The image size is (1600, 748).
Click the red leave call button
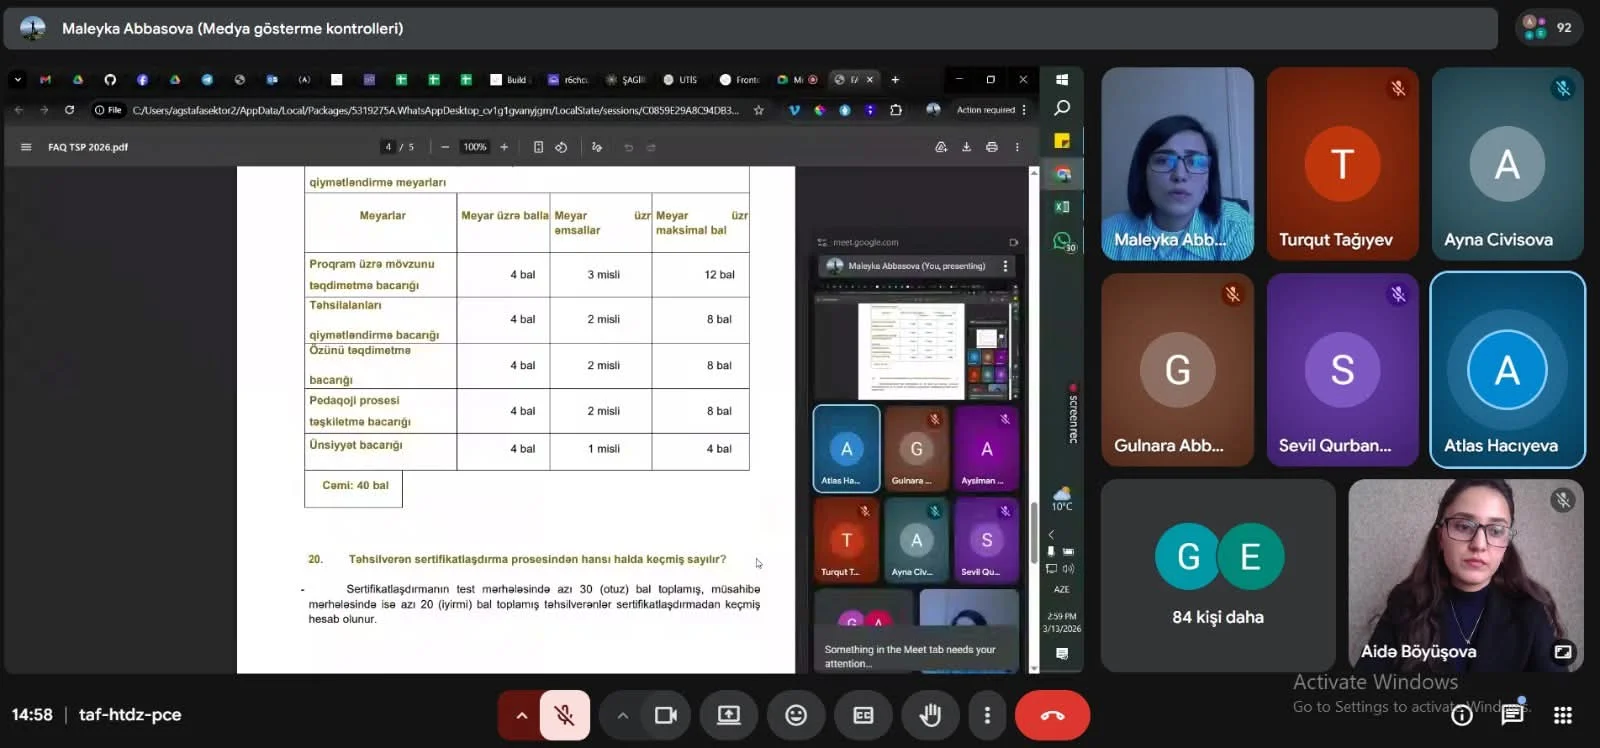[x=1052, y=715]
